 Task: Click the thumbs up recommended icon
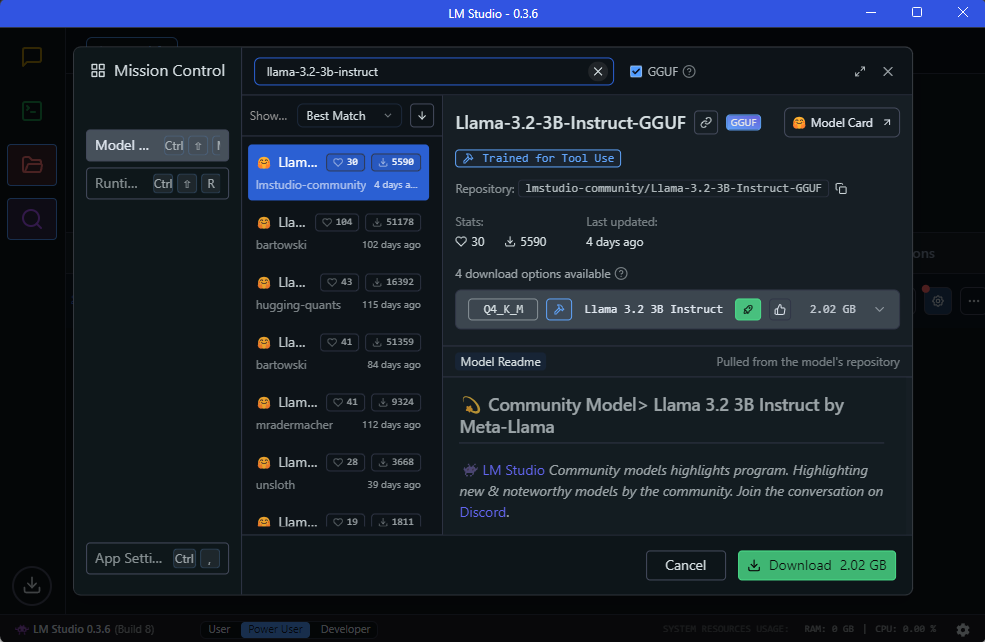tap(780, 309)
